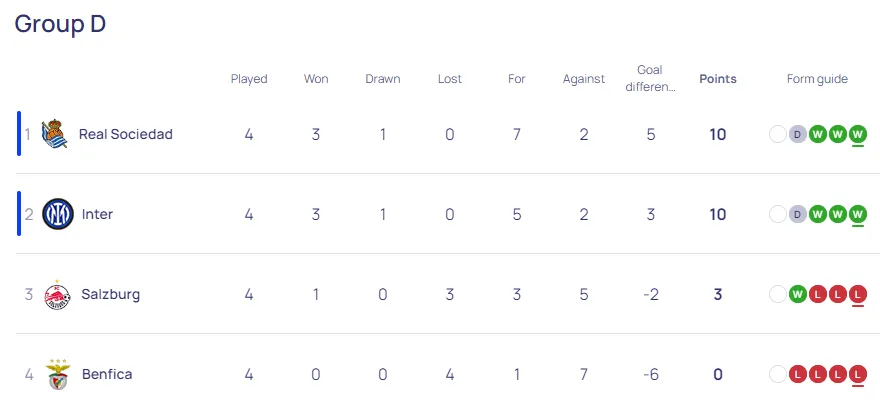Image resolution: width=880 pixels, height=404 pixels.
Task: Click the Played column header
Action: coord(249,79)
